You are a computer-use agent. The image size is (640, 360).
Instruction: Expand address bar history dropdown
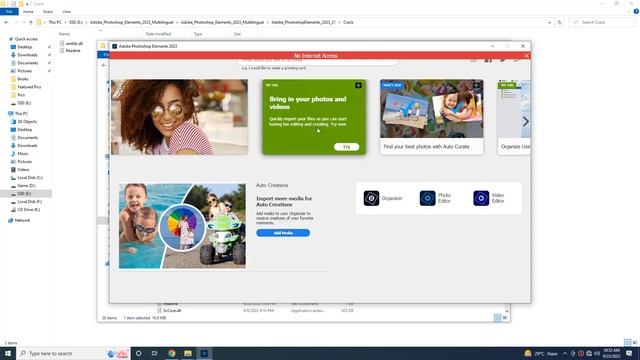[x=549, y=22]
